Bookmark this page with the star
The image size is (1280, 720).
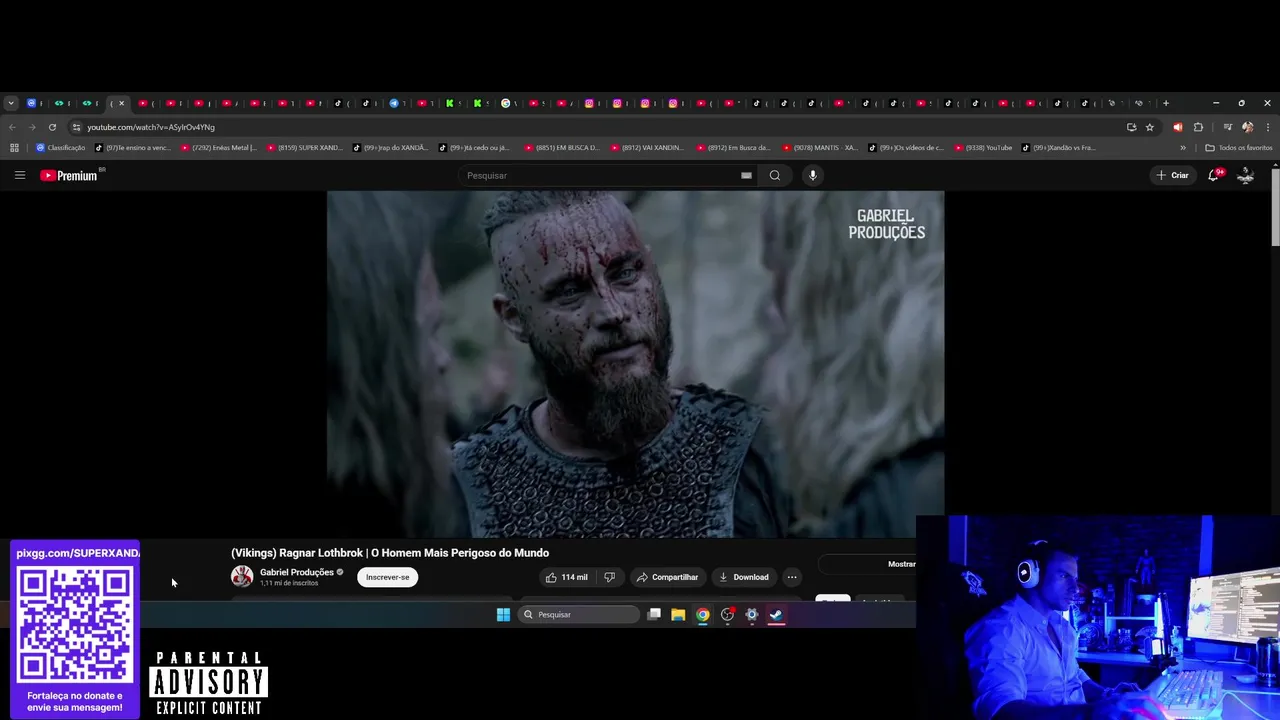click(1150, 127)
